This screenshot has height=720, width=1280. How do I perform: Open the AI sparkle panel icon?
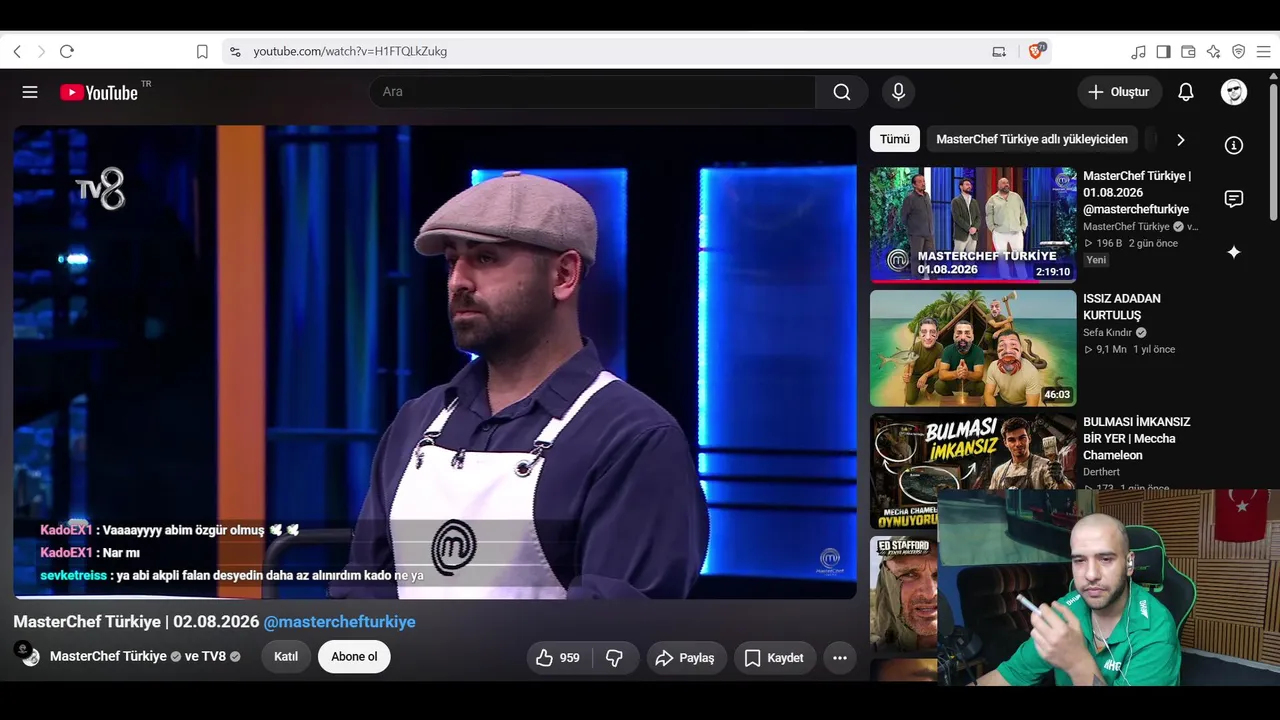pos(1234,252)
